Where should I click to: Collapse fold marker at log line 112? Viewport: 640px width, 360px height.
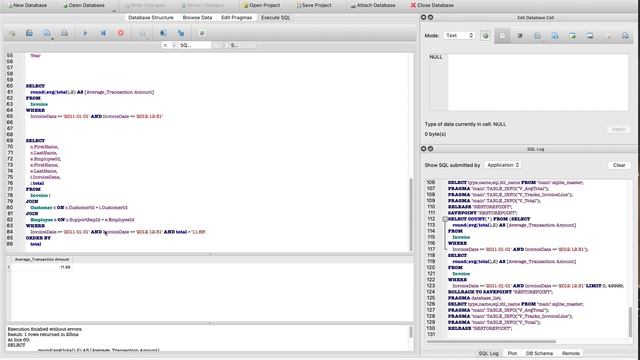pyautogui.click(x=445, y=219)
